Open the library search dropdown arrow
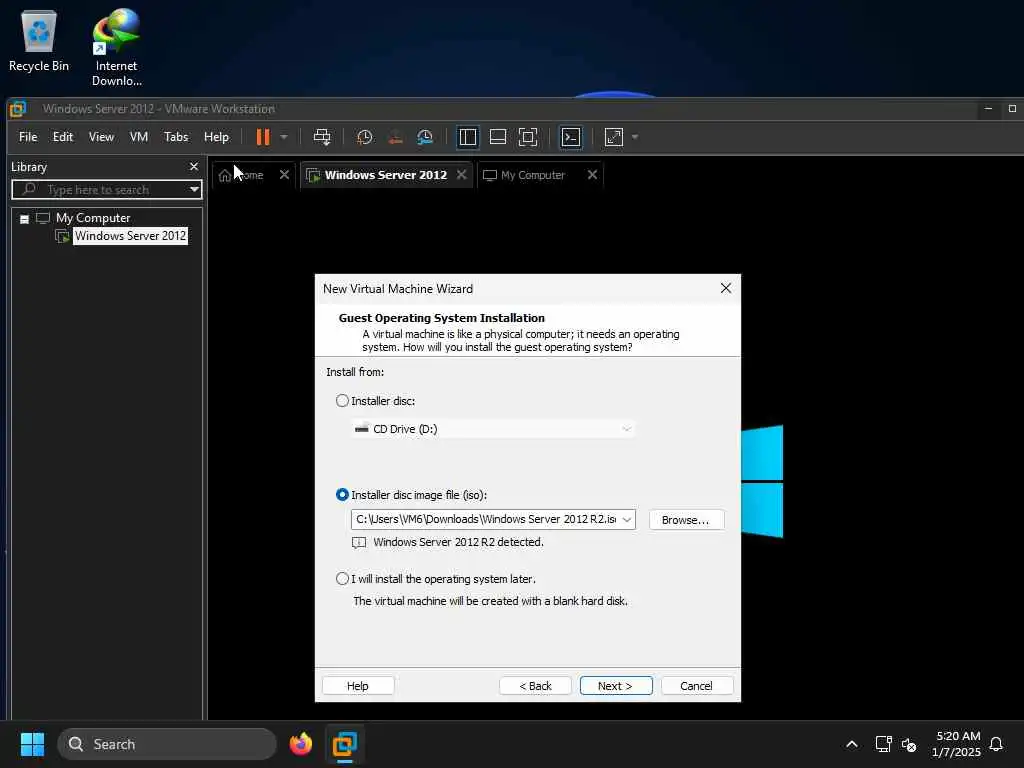The width and height of the screenshot is (1024, 768). (x=195, y=190)
